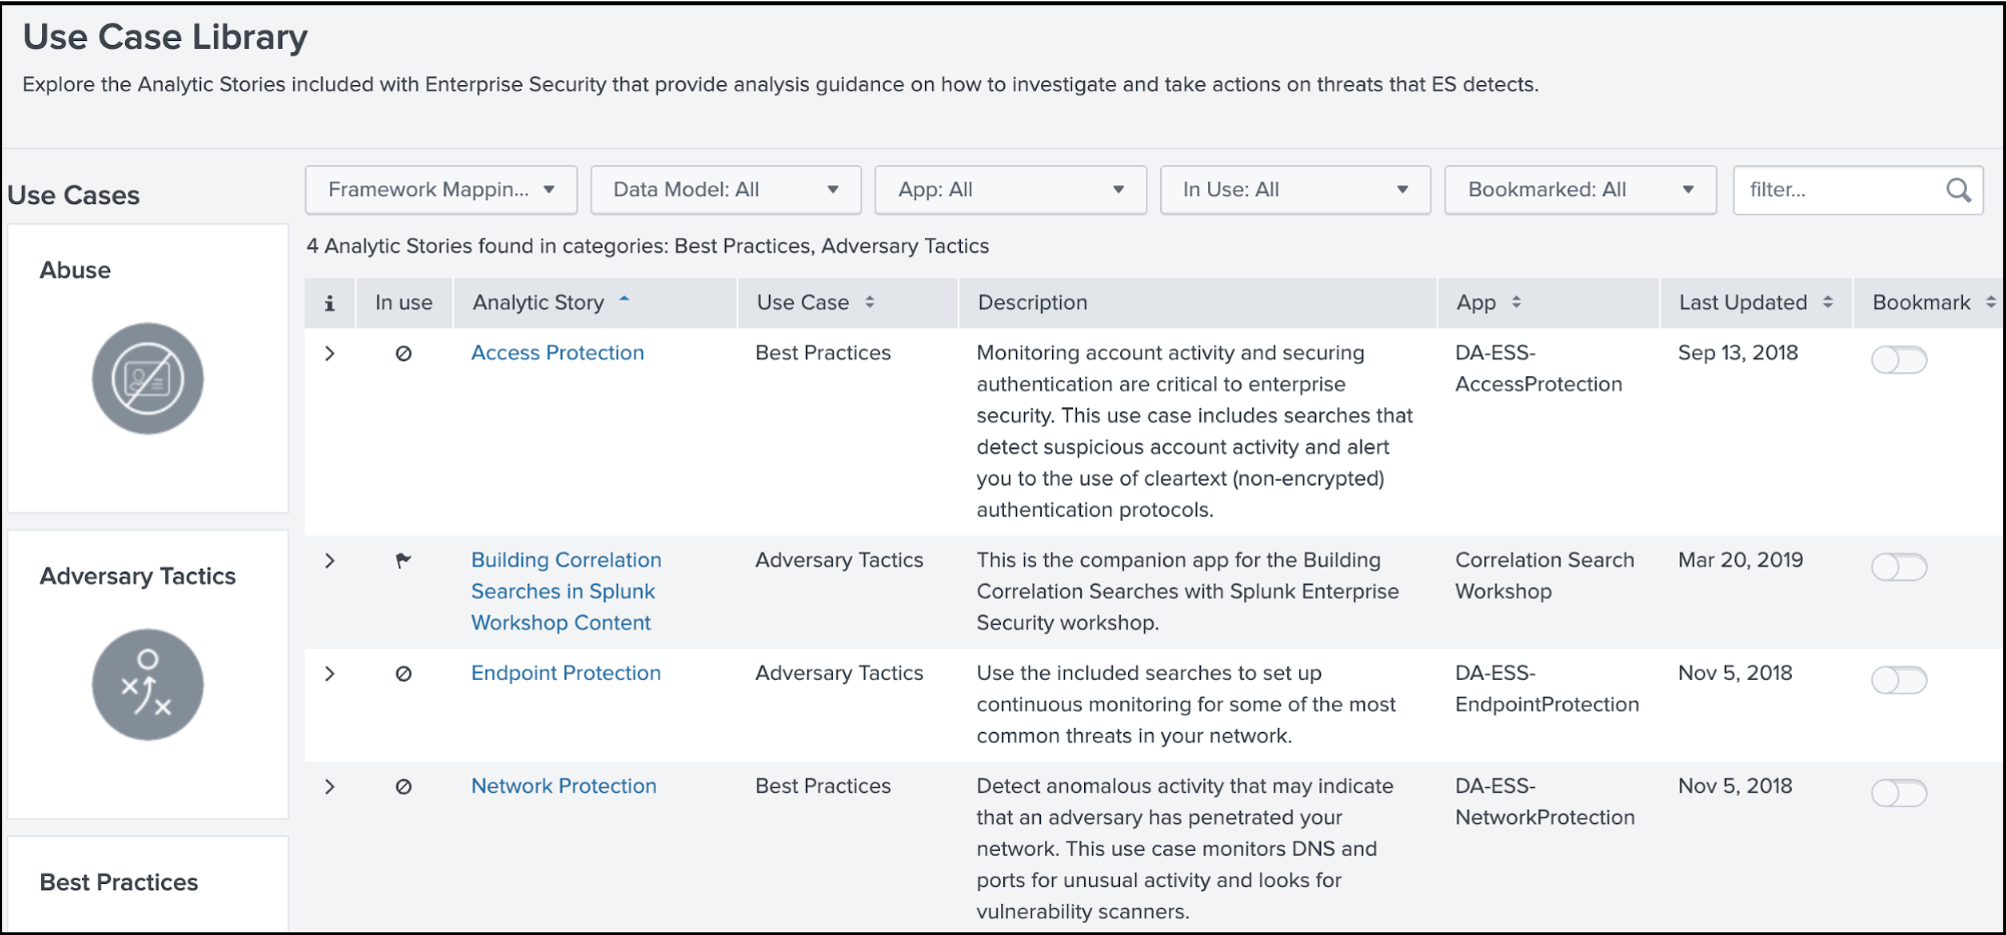This screenshot has height=935, width=2006.
Task: Click the not-in-use icon for Access Protection
Action: (x=404, y=353)
